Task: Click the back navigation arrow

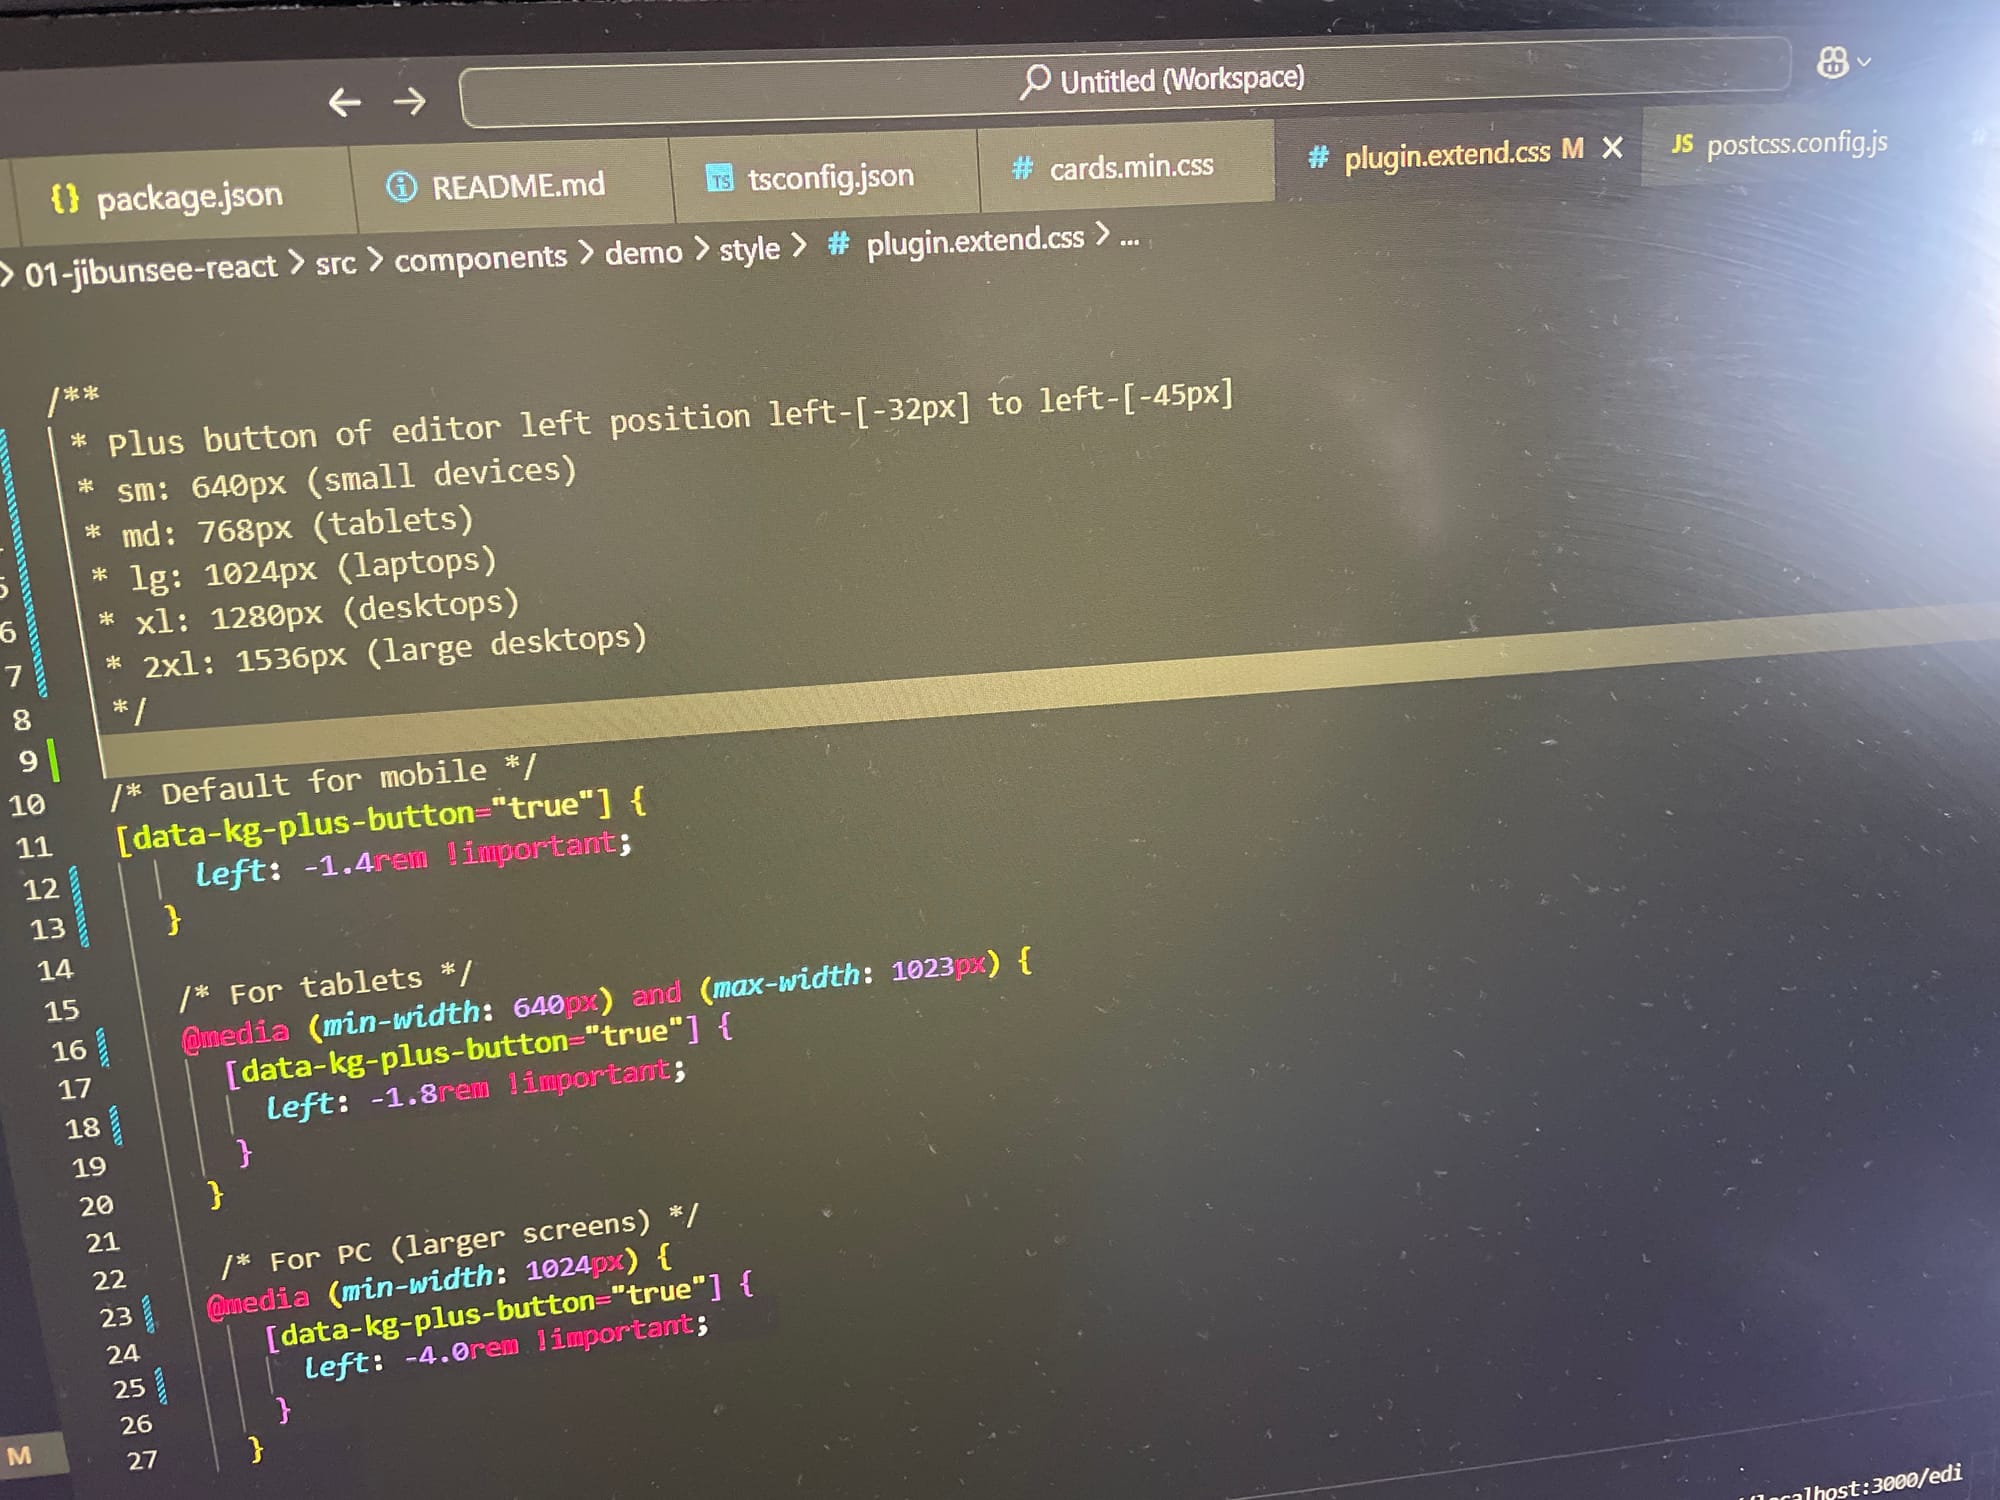Action: (x=344, y=102)
